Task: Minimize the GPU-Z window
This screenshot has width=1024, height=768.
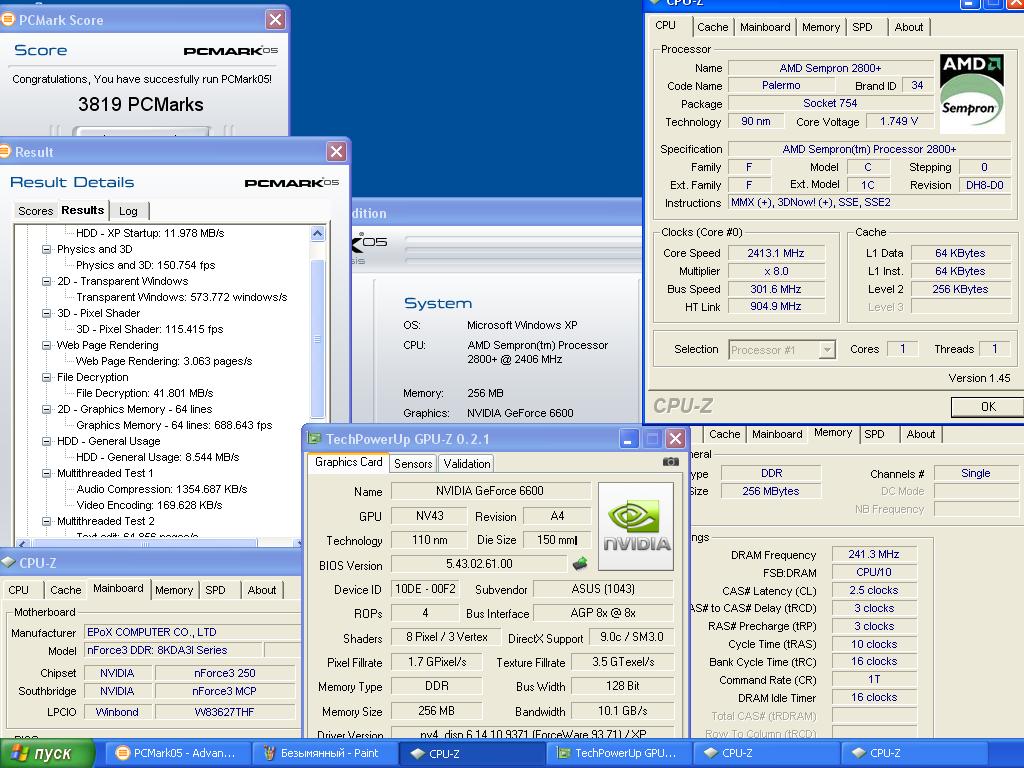Action: pyautogui.click(x=628, y=439)
